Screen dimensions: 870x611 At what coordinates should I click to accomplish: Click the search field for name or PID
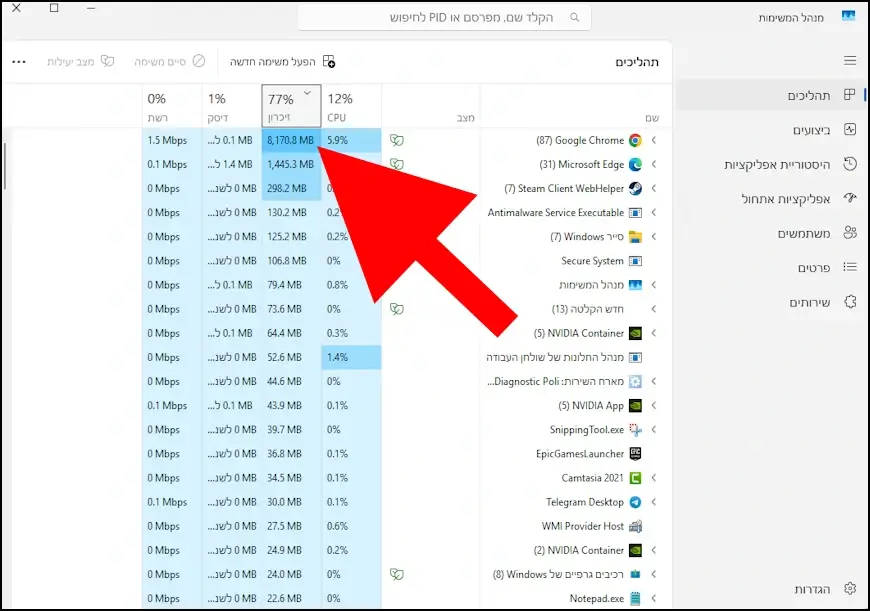click(x=444, y=17)
